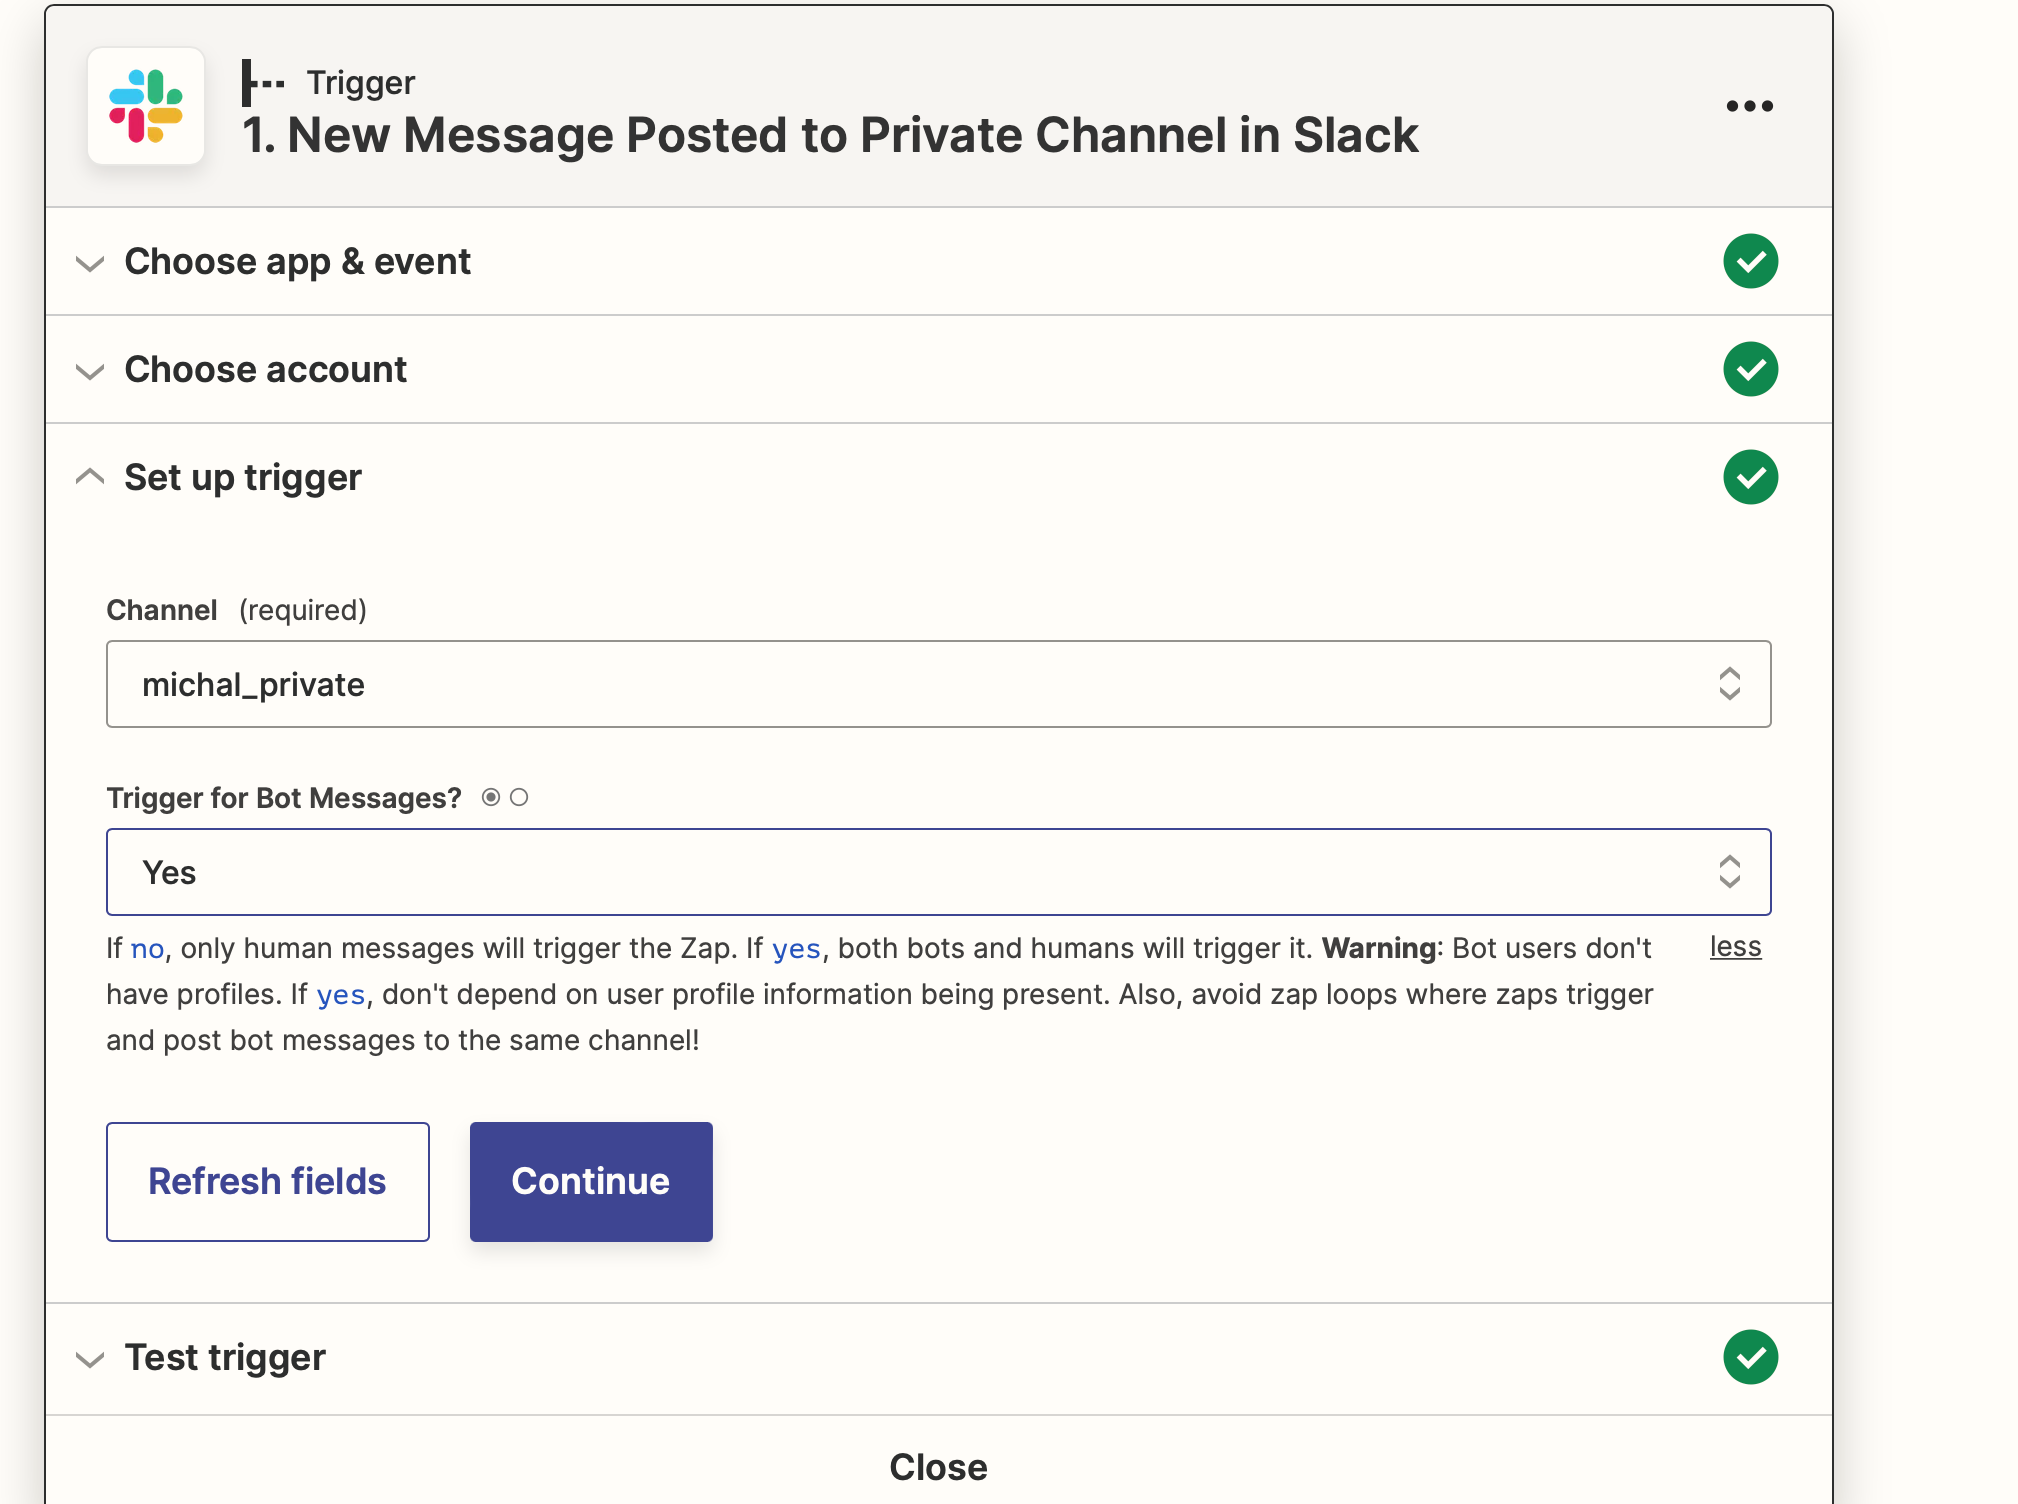Click the Slack app logo icon
Screen dimensions: 2018x1504
(x=146, y=106)
